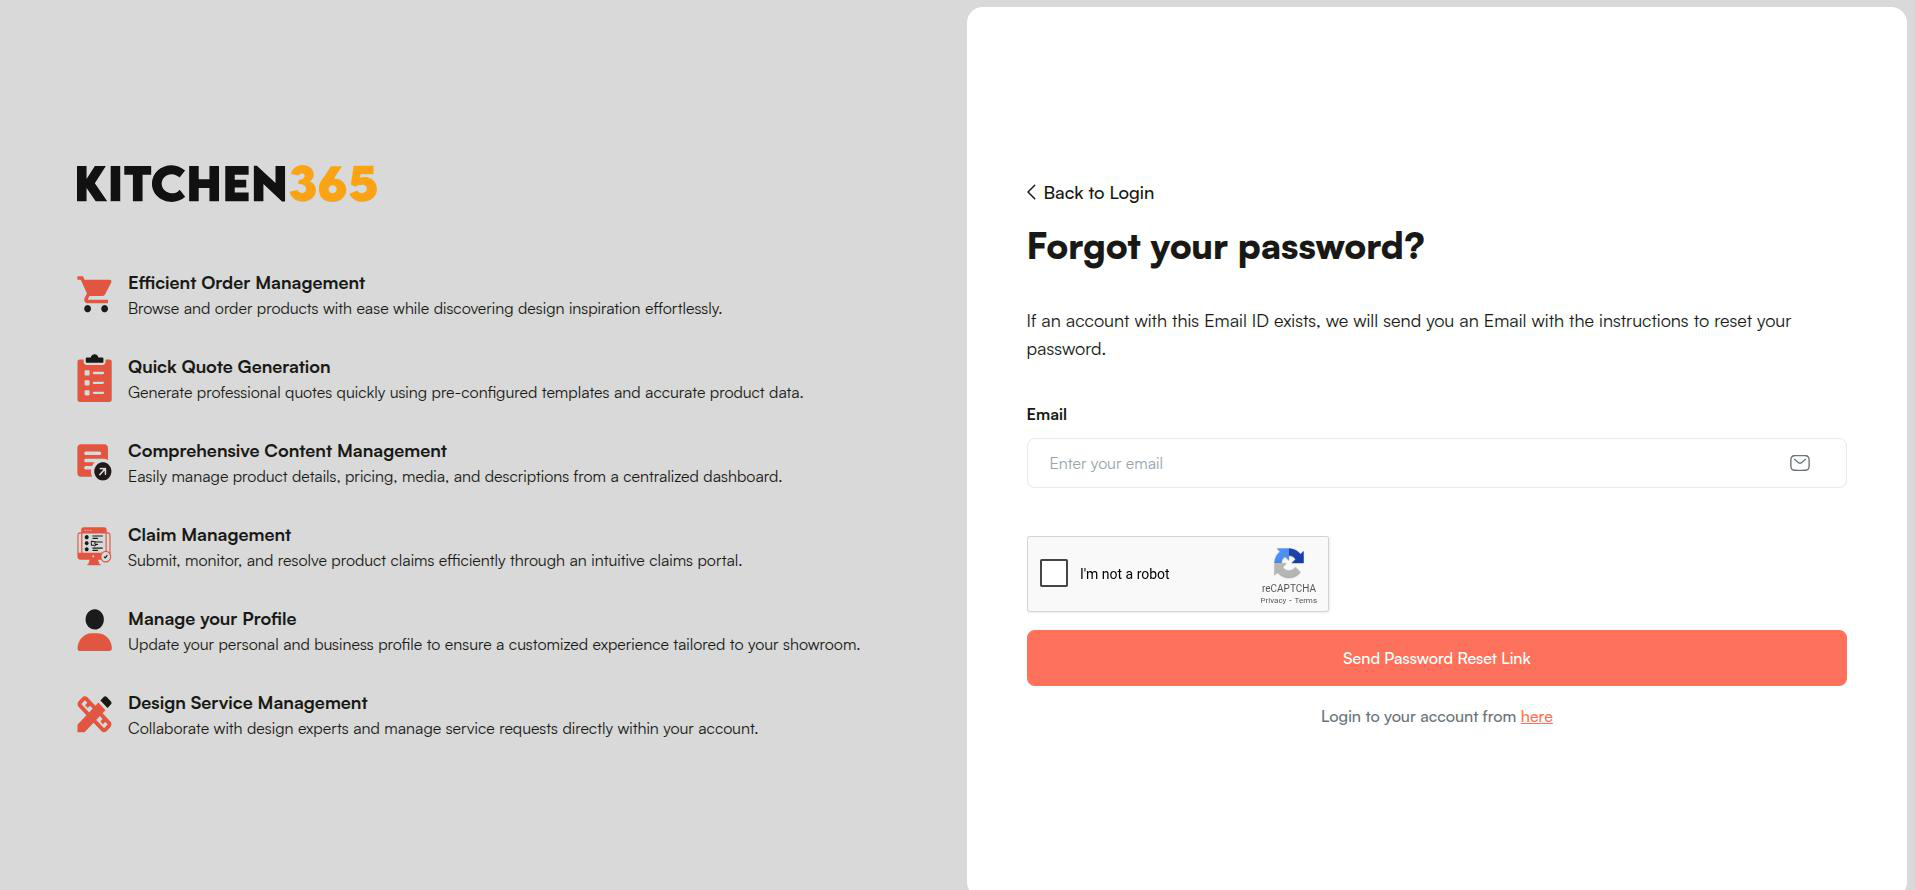Click the Forgot your password heading

(1225, 246)
